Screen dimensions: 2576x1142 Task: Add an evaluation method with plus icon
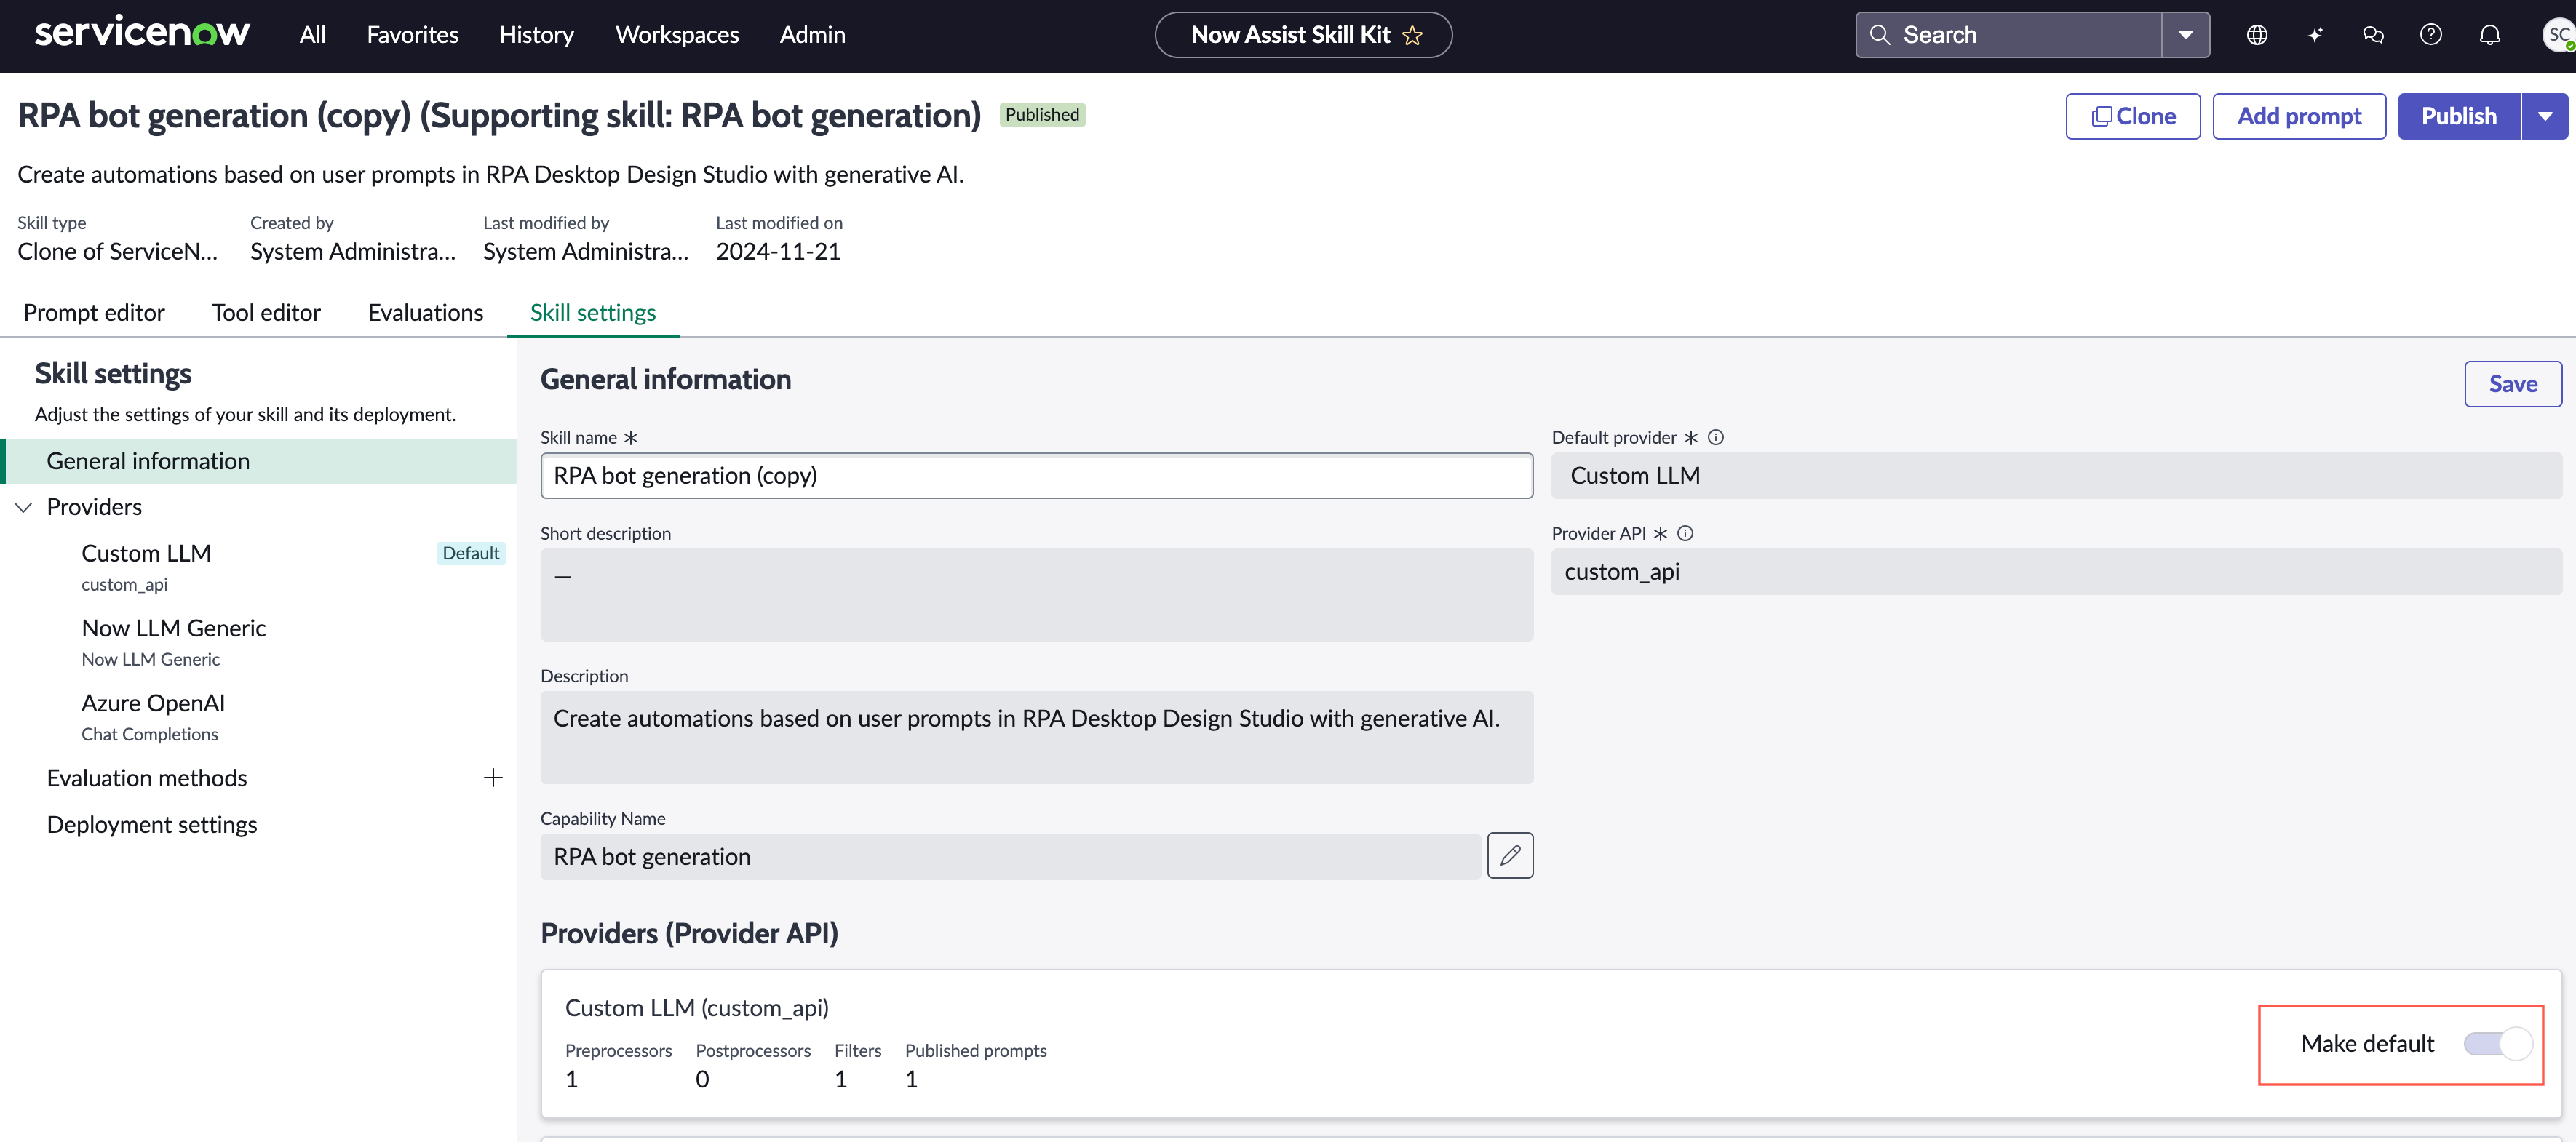click(493, 777)
